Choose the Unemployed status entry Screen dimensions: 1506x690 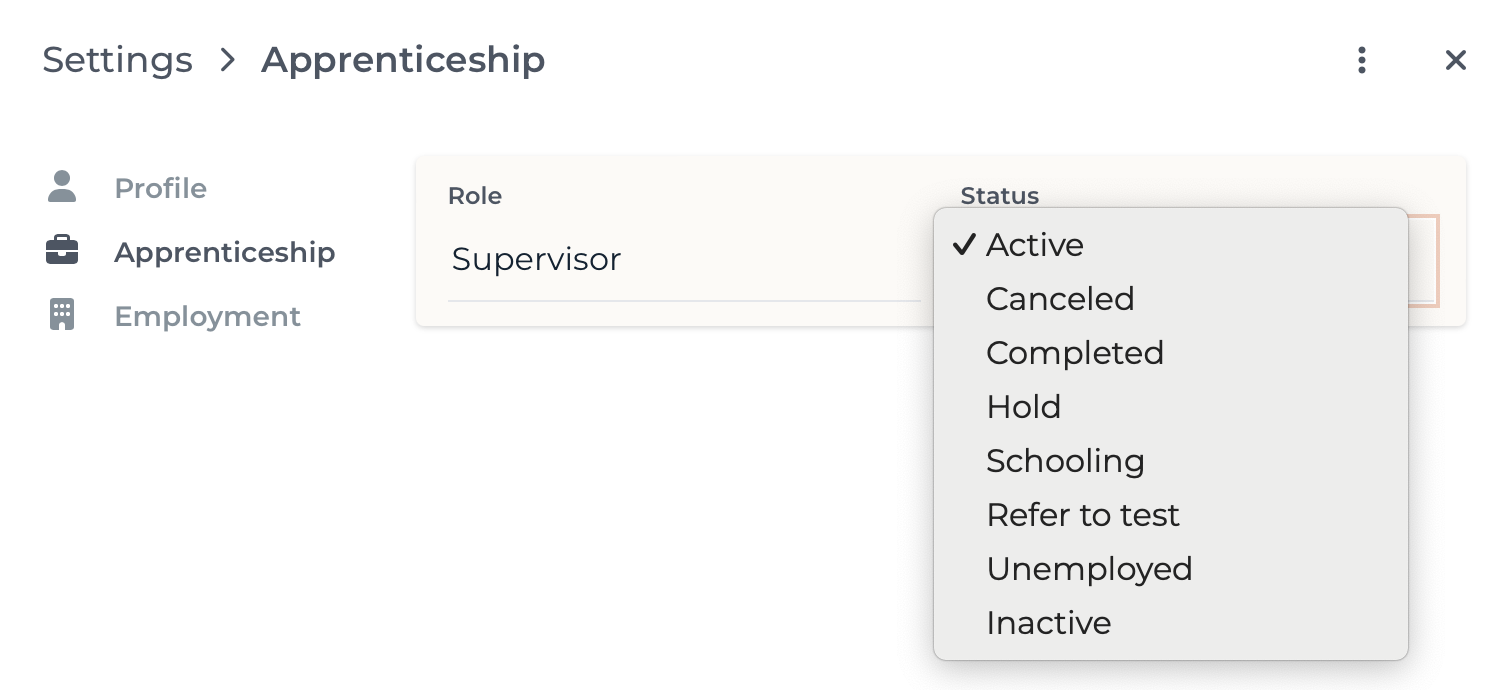[1089, 569]
